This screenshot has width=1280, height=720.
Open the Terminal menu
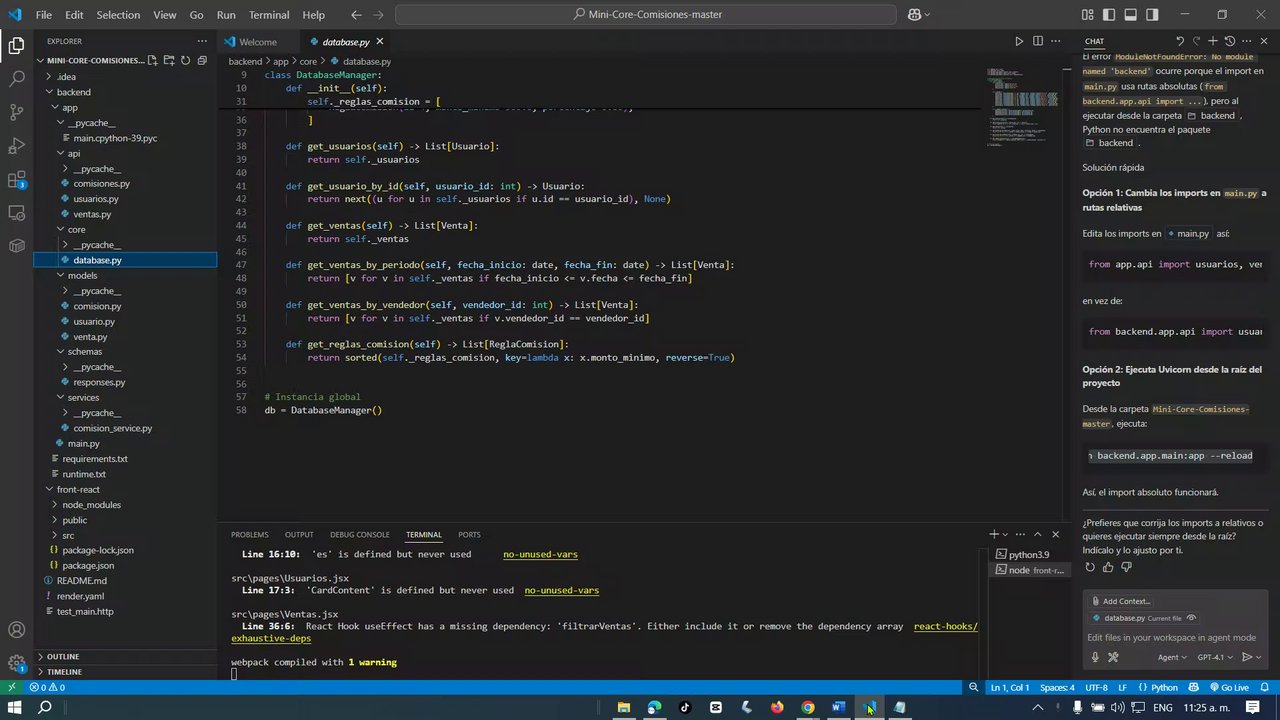coord(268,15)
